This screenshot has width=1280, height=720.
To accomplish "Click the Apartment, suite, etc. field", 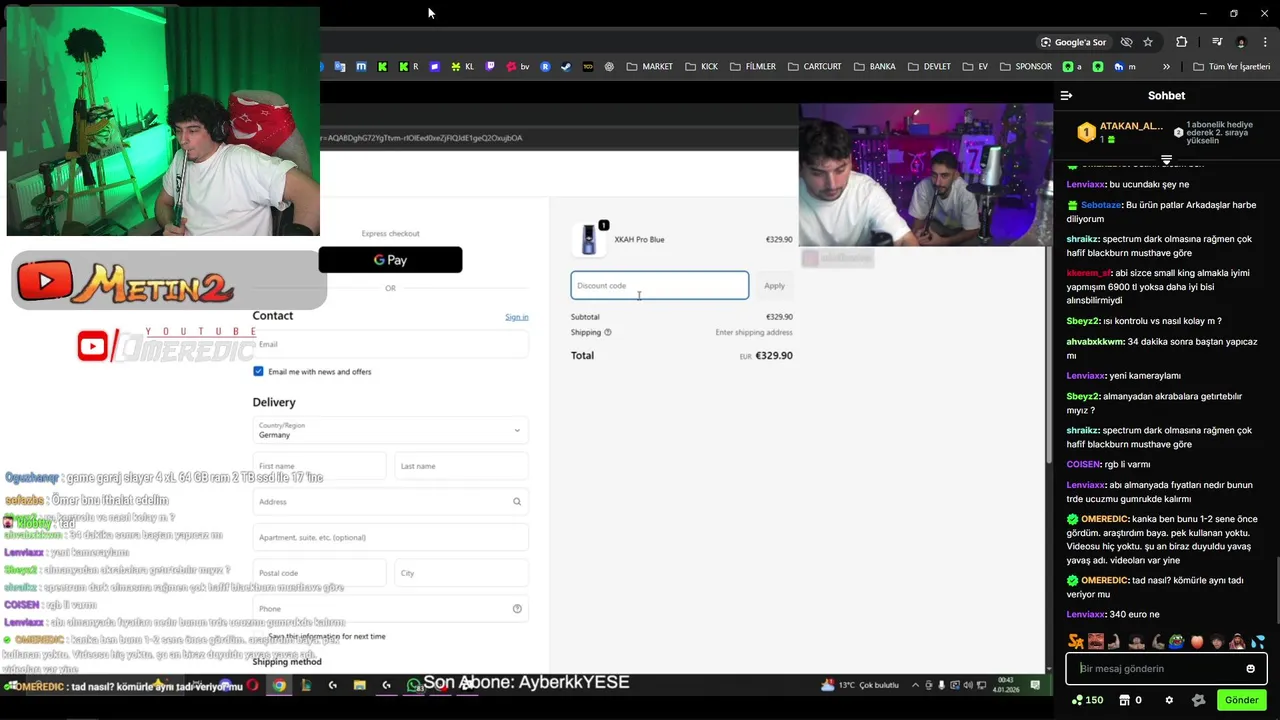I will tap(390, 537).
